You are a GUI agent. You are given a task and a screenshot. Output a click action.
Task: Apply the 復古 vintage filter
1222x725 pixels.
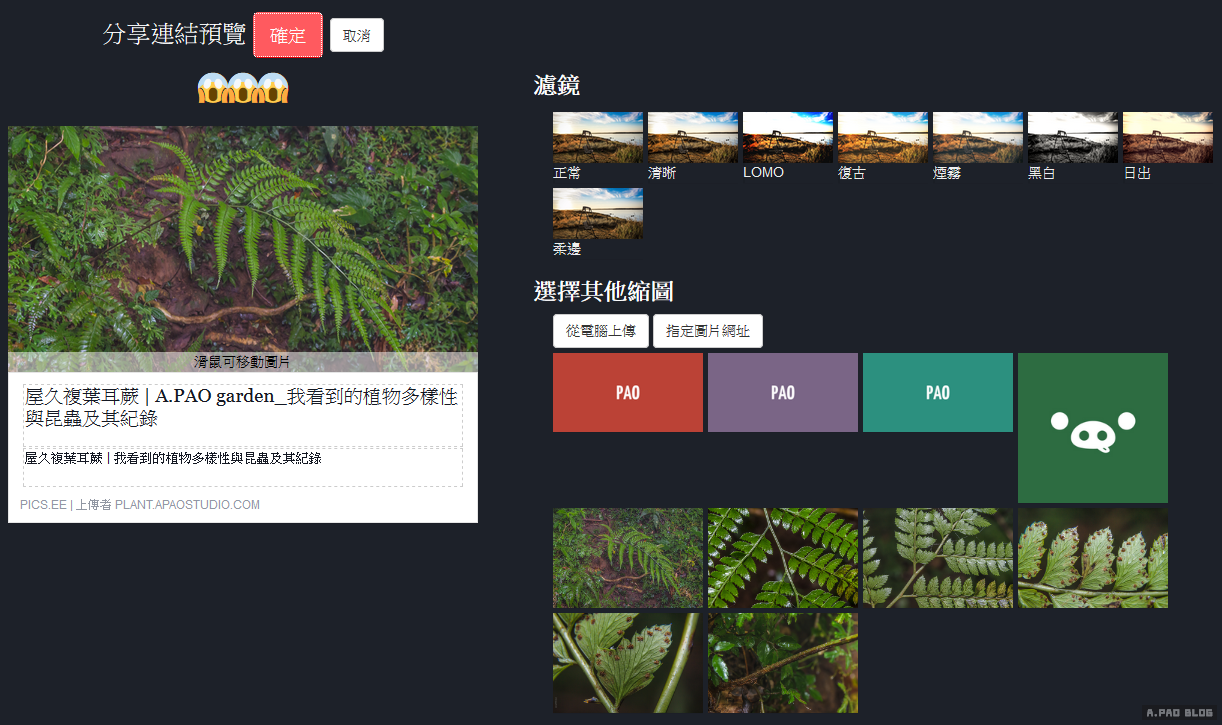tap(882, 137)
